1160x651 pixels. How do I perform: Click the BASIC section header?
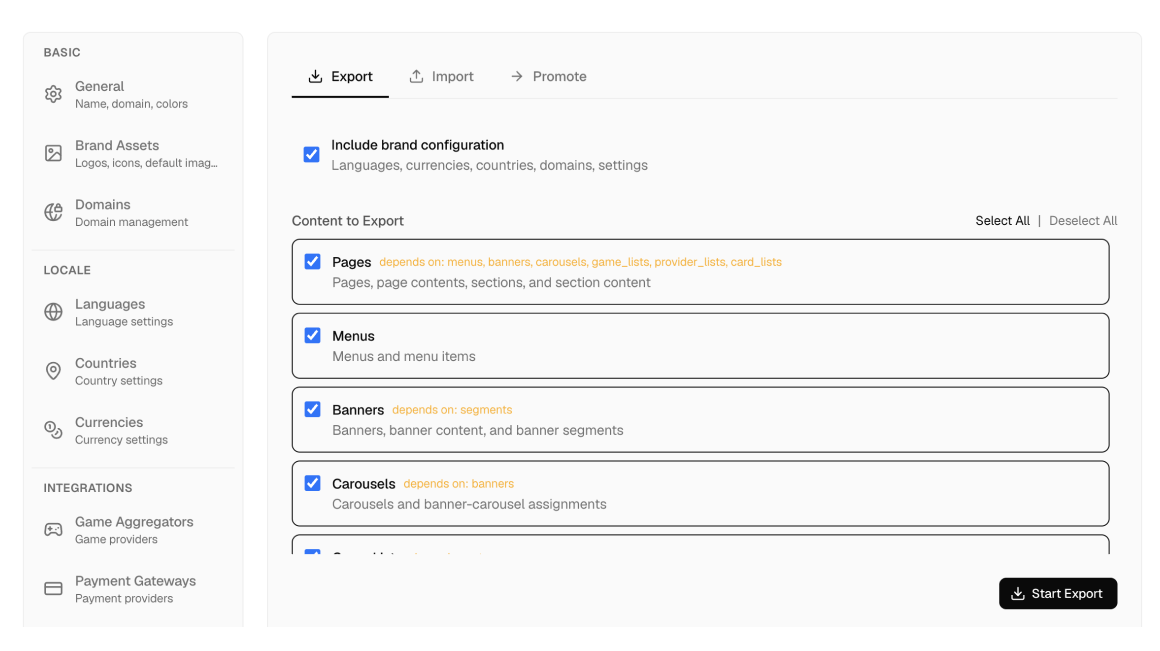pos(62,53)
